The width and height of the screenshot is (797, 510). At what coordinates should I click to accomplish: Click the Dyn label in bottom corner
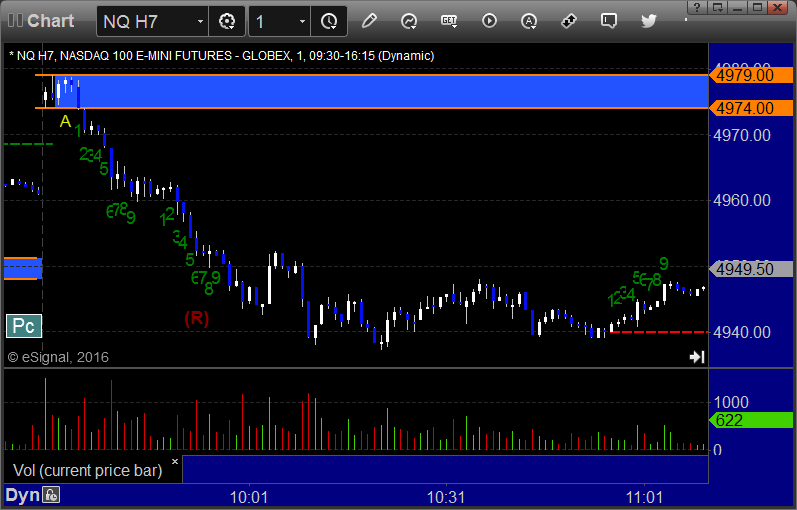(22, 495)
